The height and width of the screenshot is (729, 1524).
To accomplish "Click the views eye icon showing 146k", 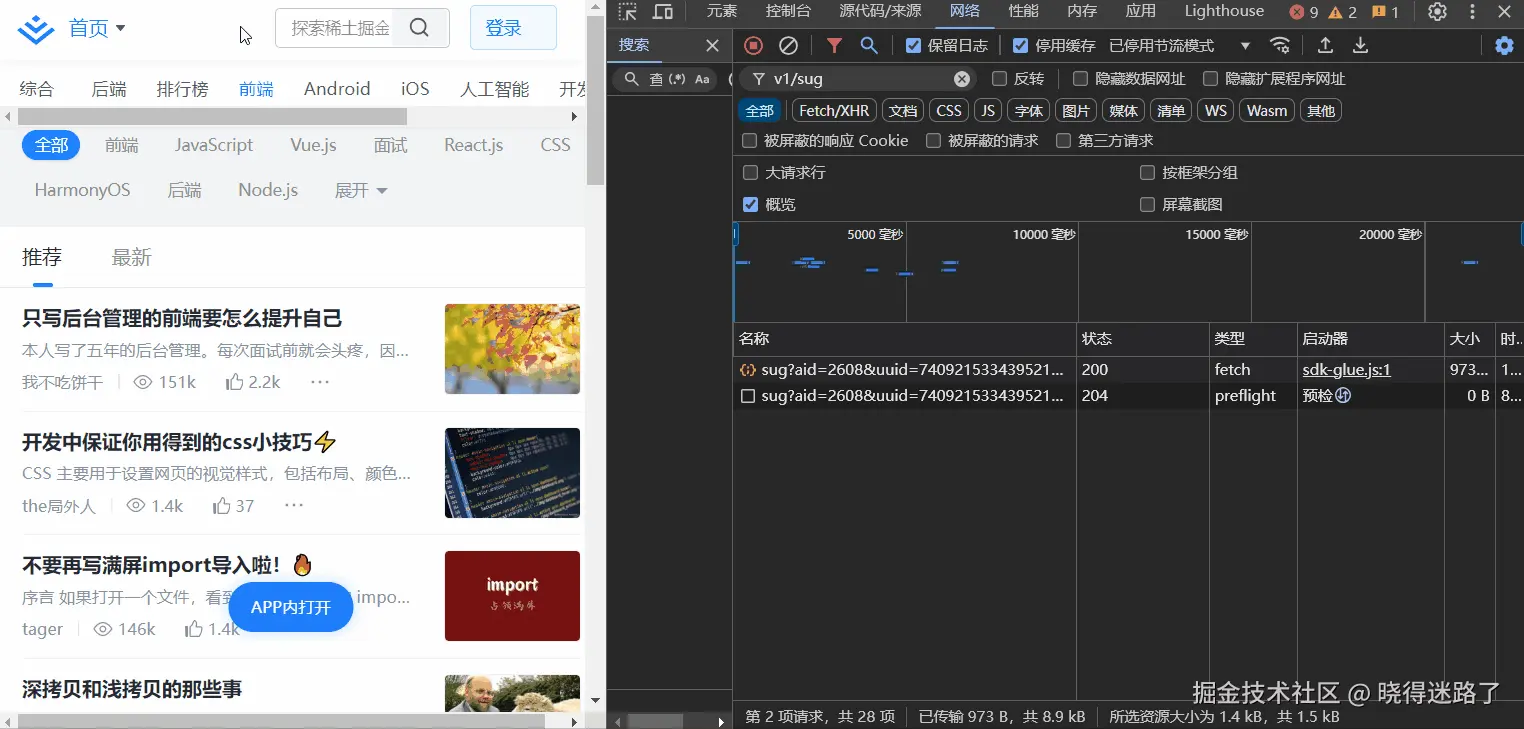I will pos(102,629).
